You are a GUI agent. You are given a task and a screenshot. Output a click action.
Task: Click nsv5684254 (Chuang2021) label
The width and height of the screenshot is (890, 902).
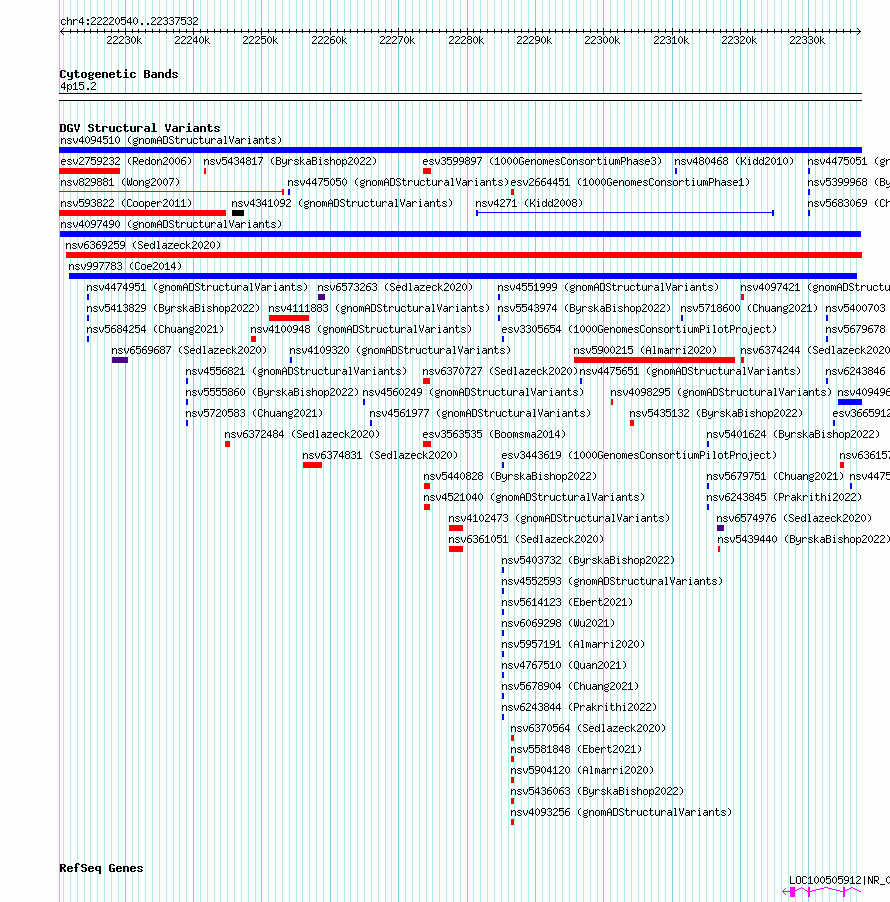pos(155,329)
